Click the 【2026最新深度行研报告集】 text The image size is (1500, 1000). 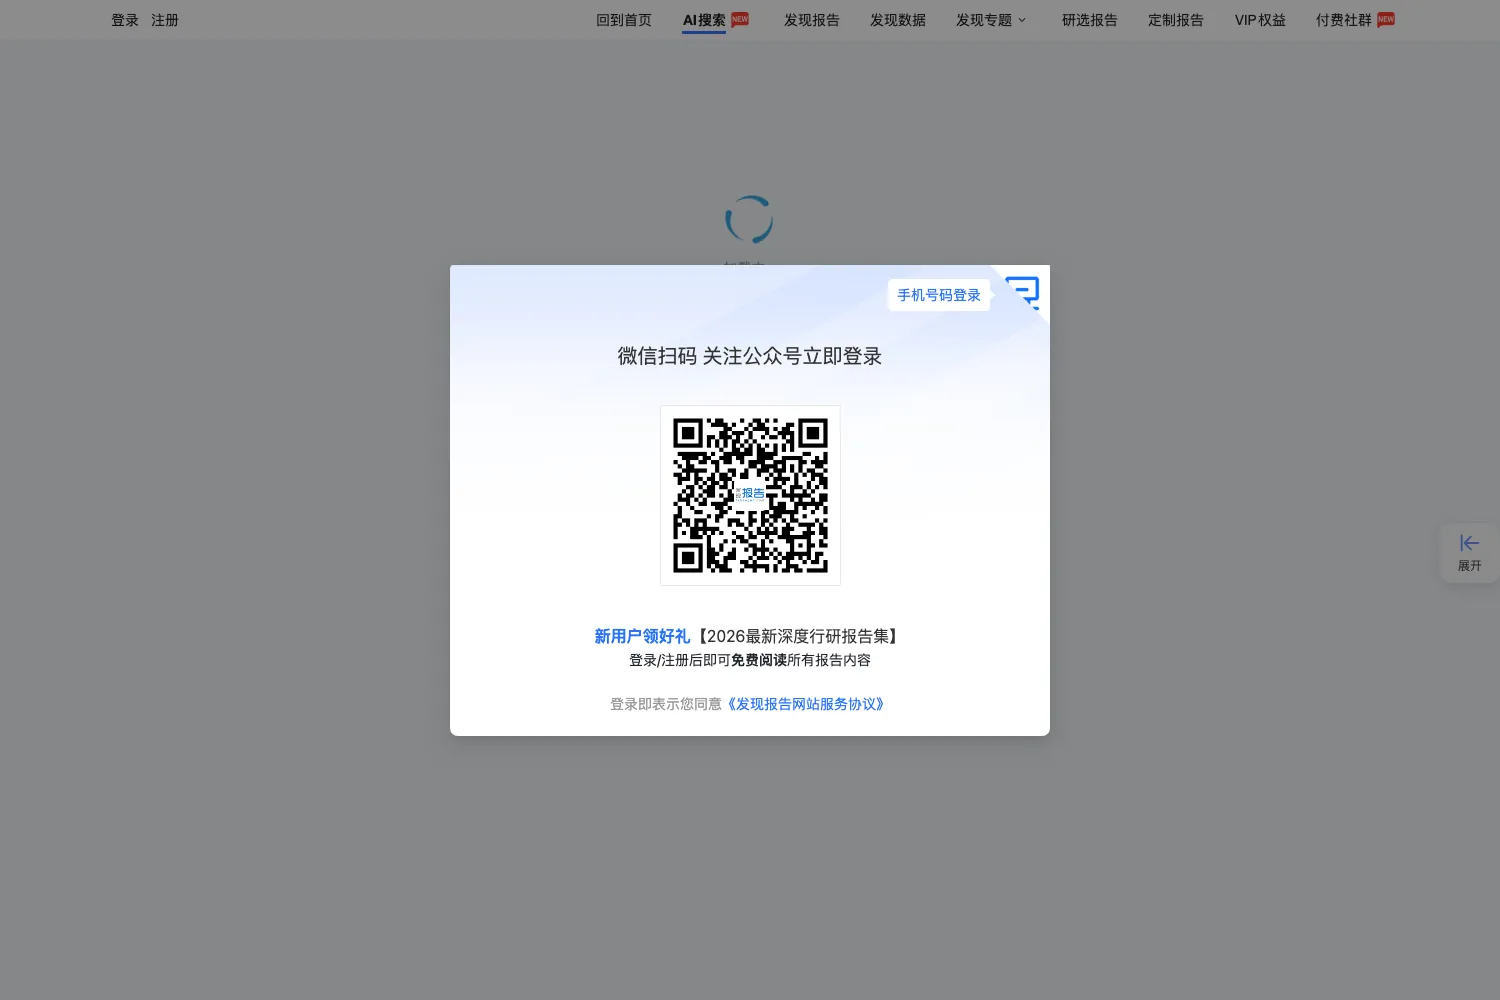point(798,636)
